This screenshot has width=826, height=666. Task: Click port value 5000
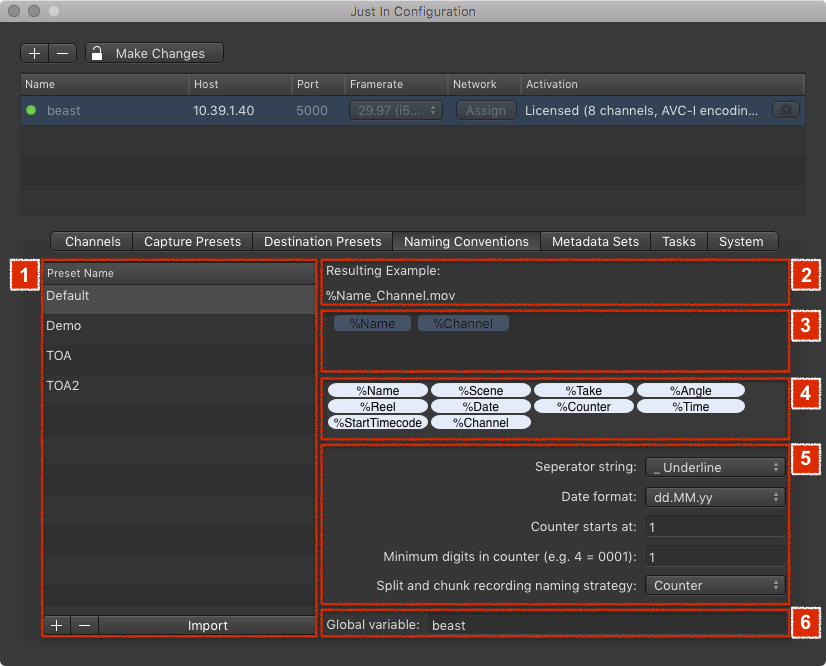coord(312,111)
